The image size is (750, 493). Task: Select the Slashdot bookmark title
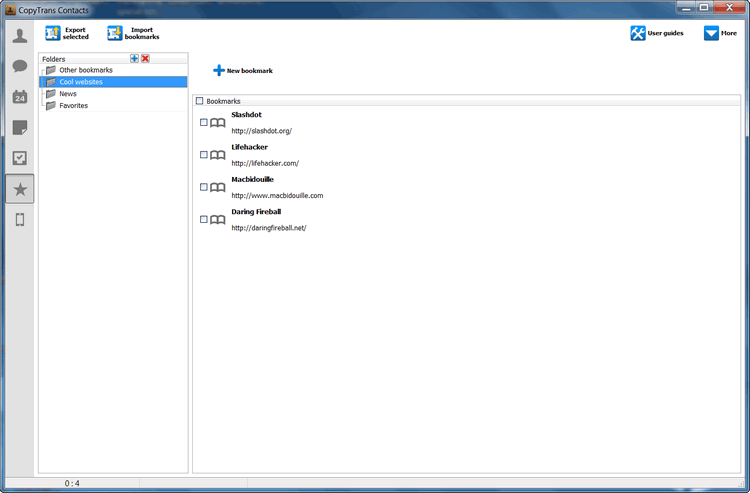point(246,115)
